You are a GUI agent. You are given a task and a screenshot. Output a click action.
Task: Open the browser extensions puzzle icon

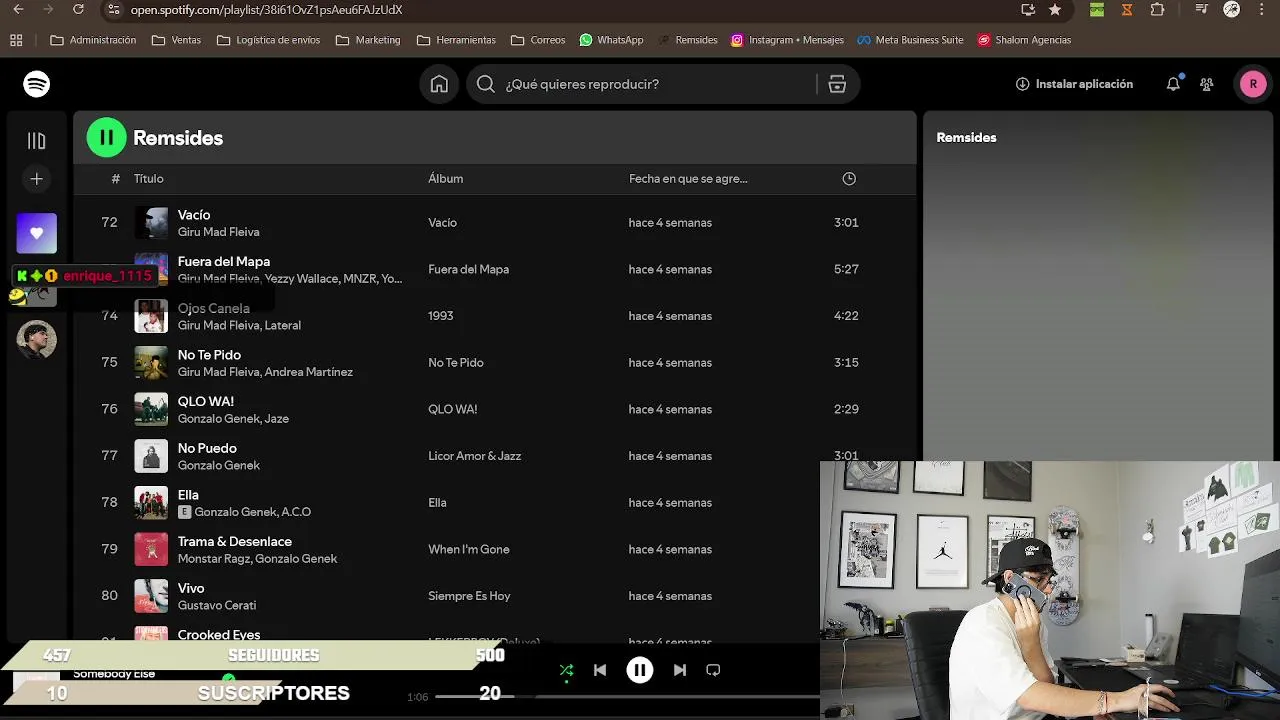[1157, 10]
